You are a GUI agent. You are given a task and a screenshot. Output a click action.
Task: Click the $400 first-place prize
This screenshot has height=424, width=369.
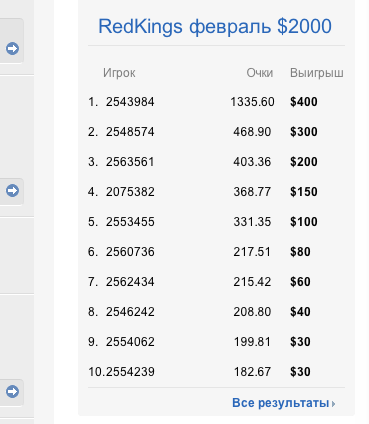point(304,102)
